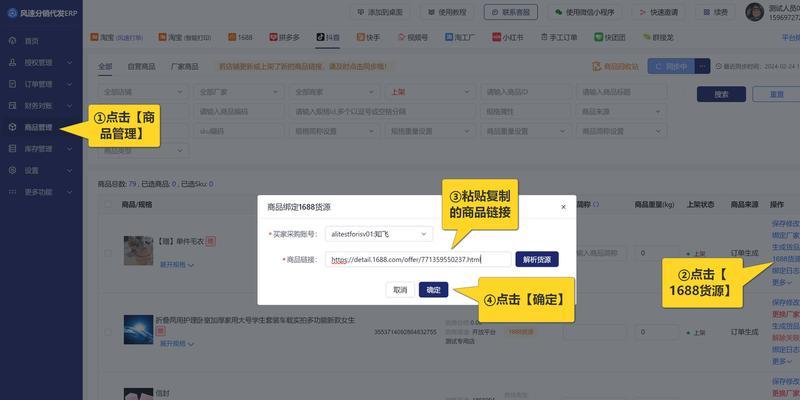This screenshot has height=400, width=800.
Task: Switch to 自营商品 tab
Action: (141, 66)
